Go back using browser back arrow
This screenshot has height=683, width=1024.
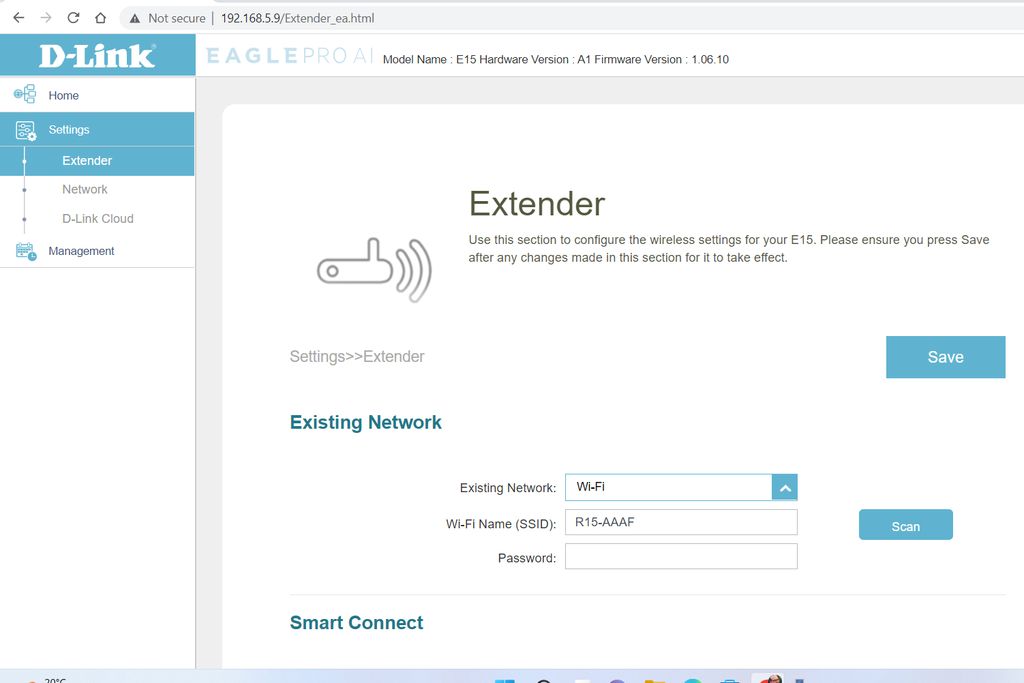pos(18,18)
